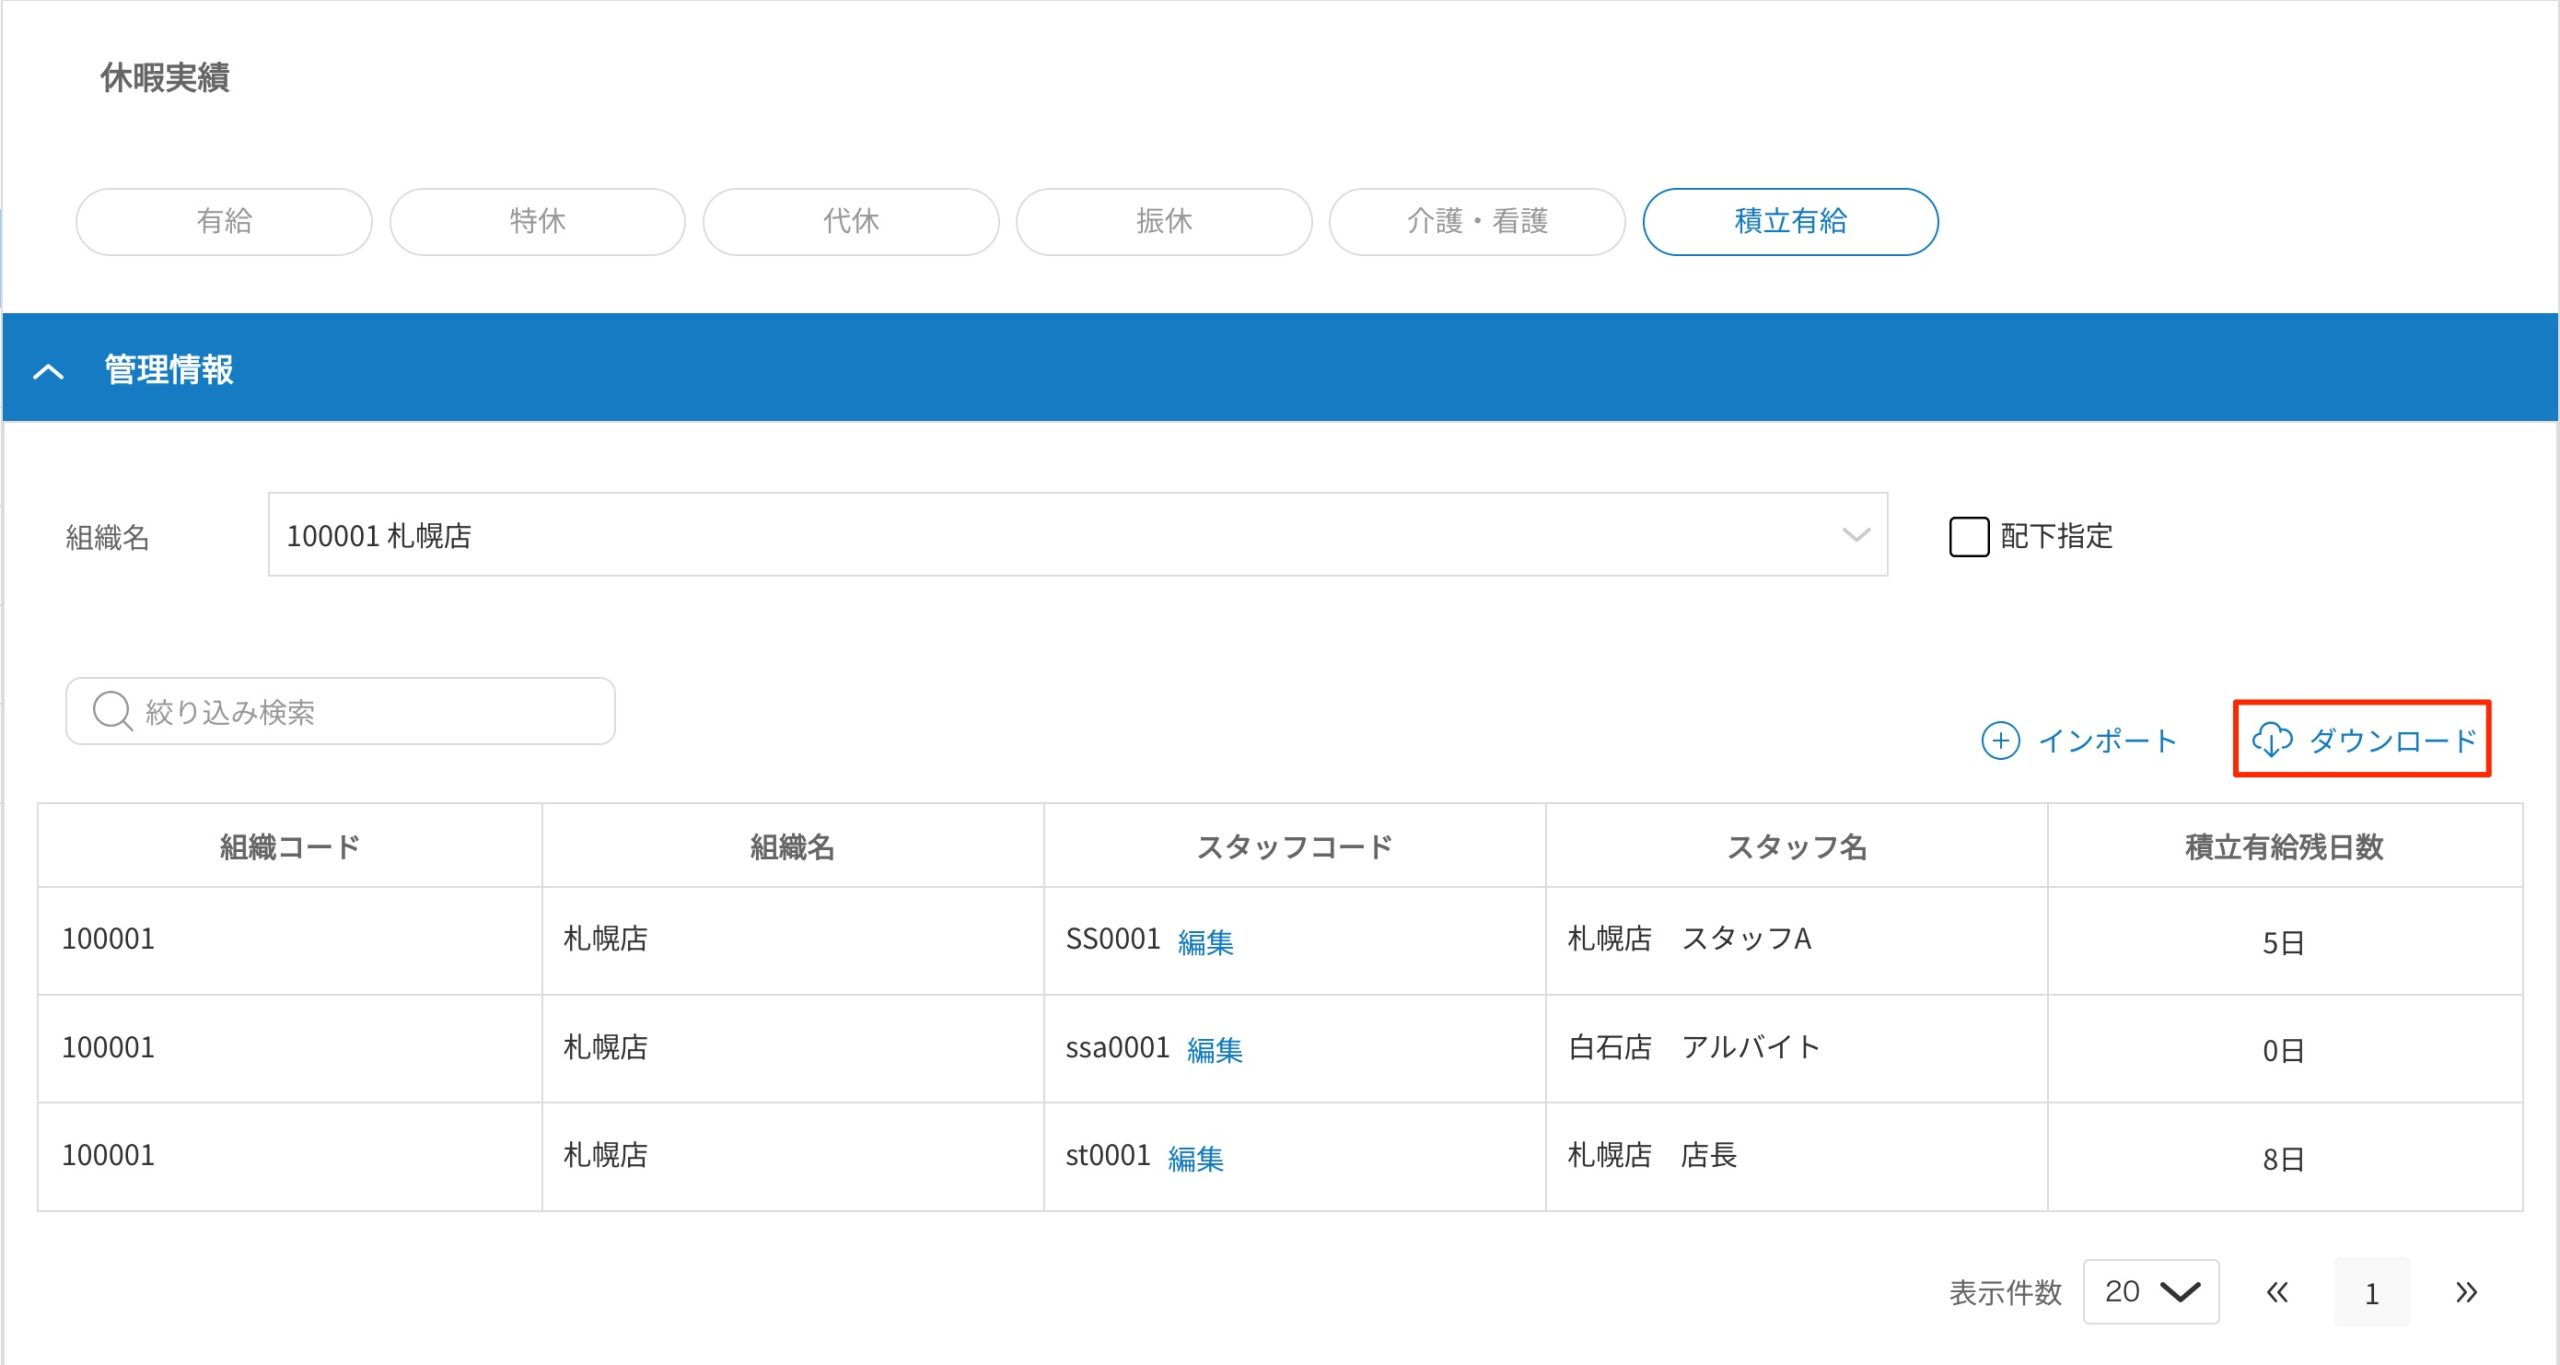Viewport: 2560px width, 1365px height.
Task: Click the next page double-arrow icon
Action: pyautogui.click(x=2464, y=1292)
